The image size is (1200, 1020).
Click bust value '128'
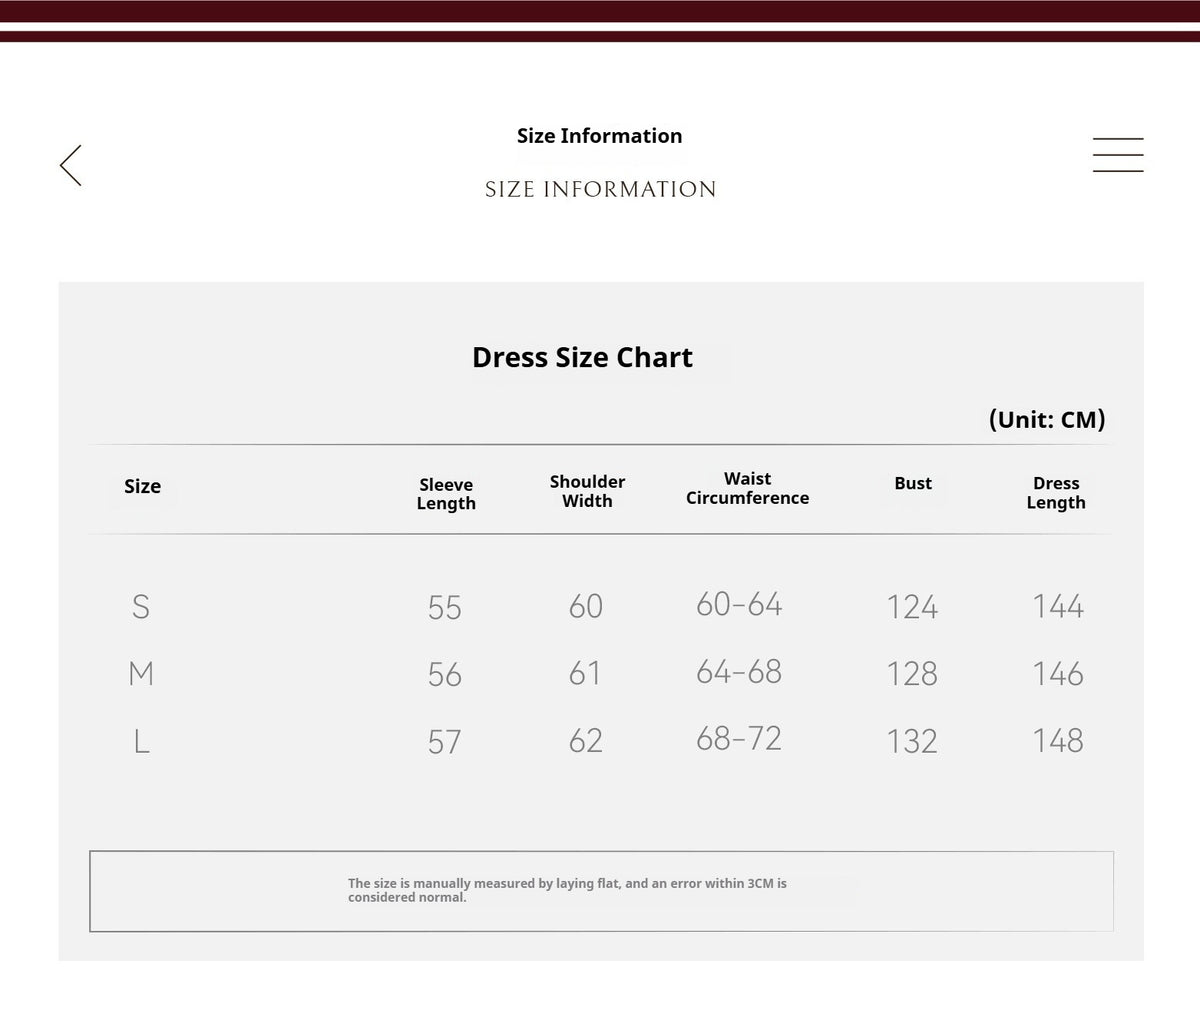[912, 674]
